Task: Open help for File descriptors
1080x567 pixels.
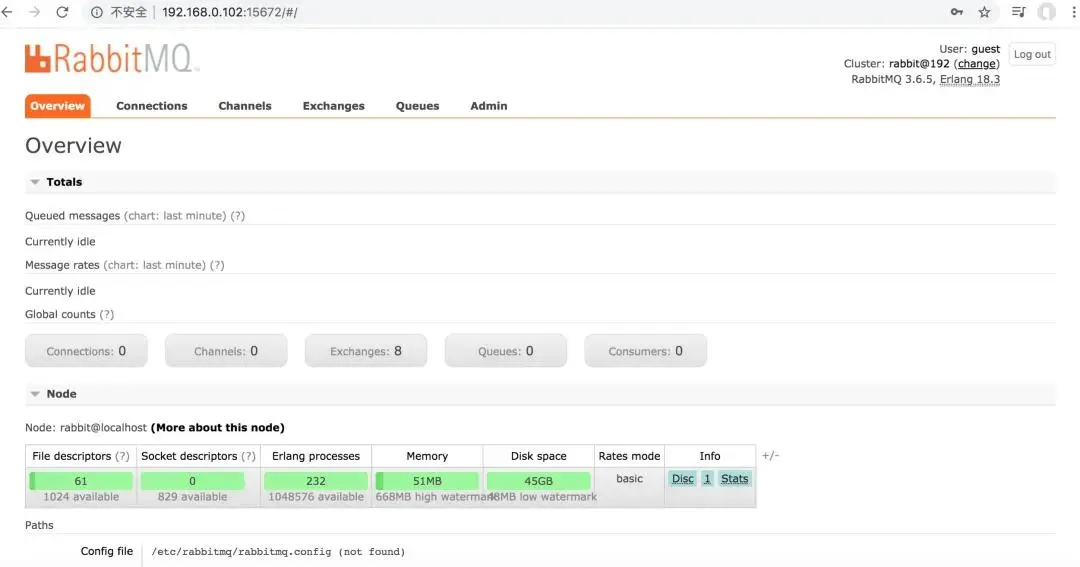Action: click(122, 456)
